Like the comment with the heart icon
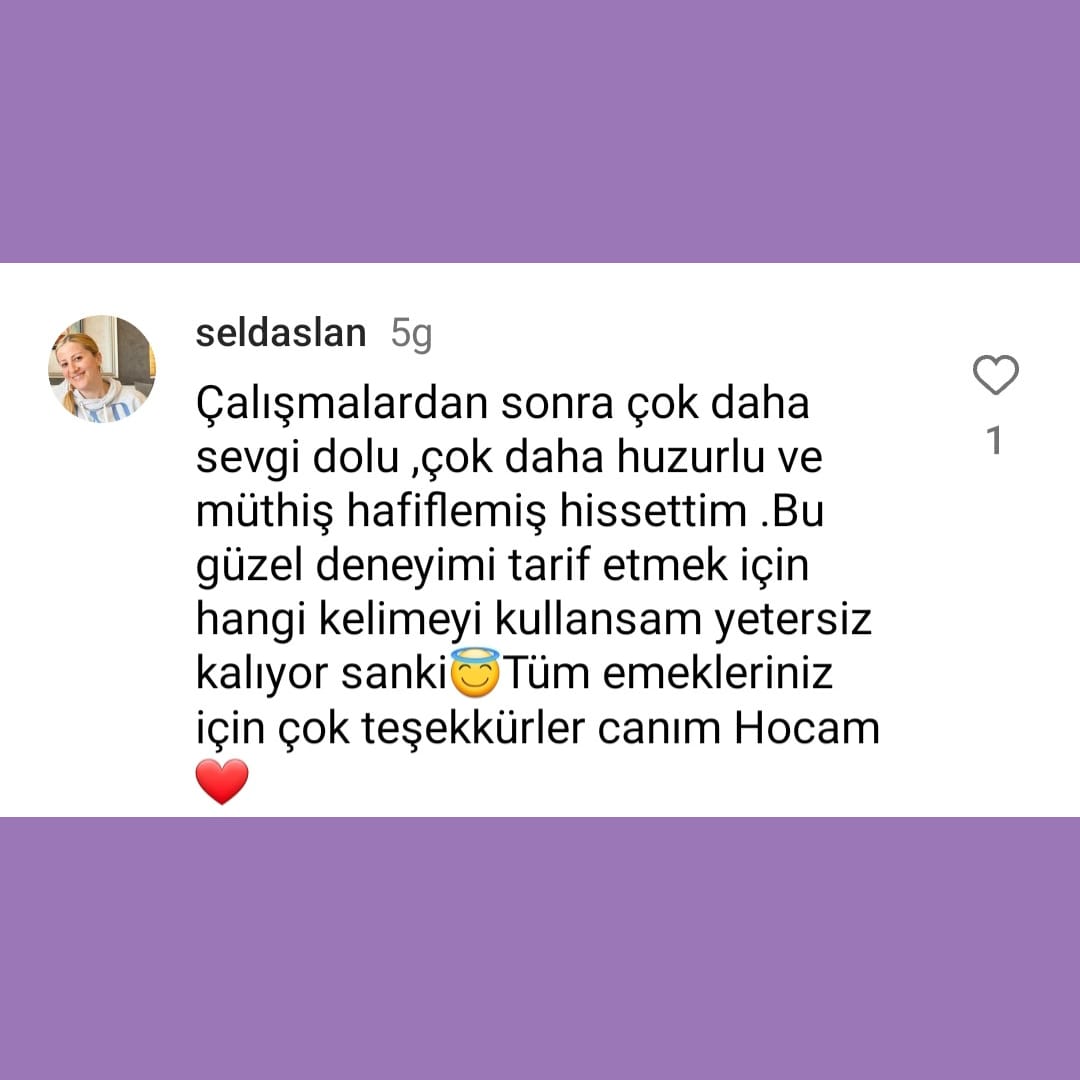The width and height of the screenshot is (1080, 1080). [x=995, y=375]
